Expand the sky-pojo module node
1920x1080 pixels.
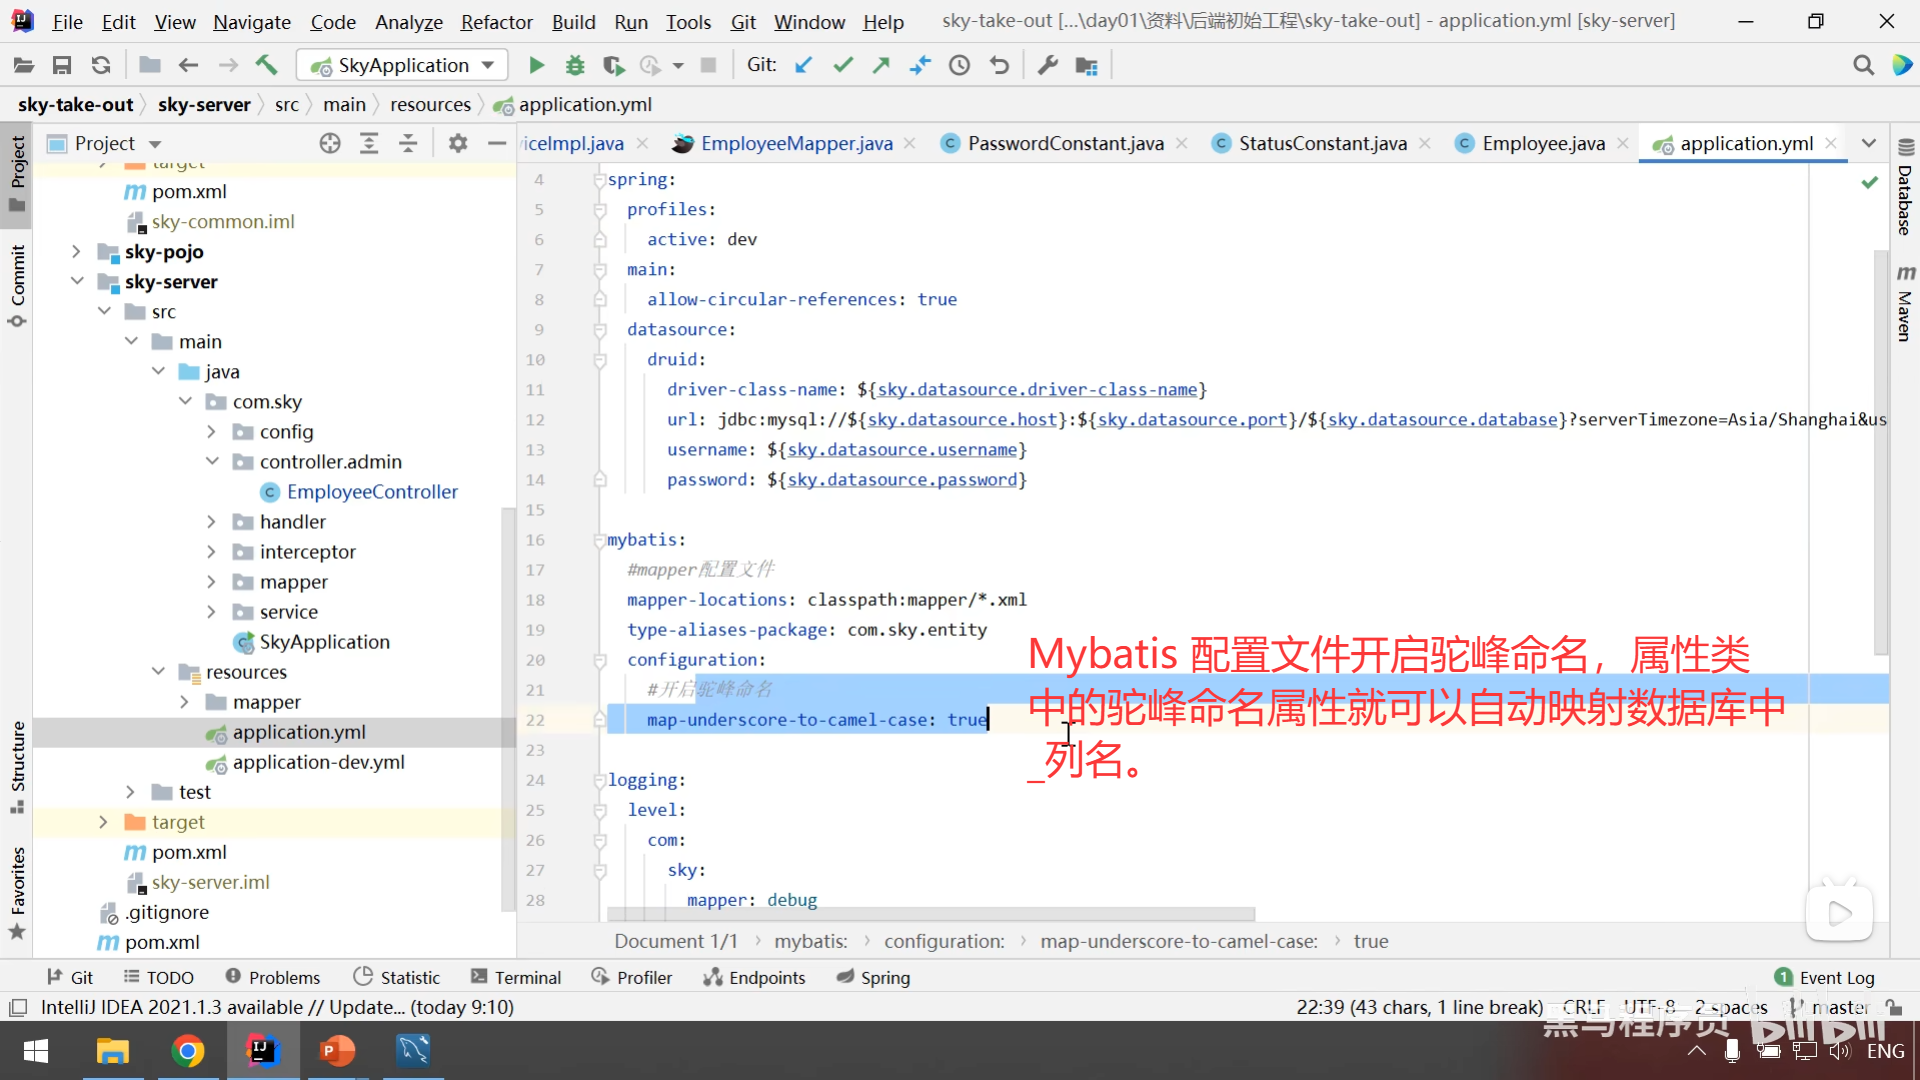tap(76, 251)
